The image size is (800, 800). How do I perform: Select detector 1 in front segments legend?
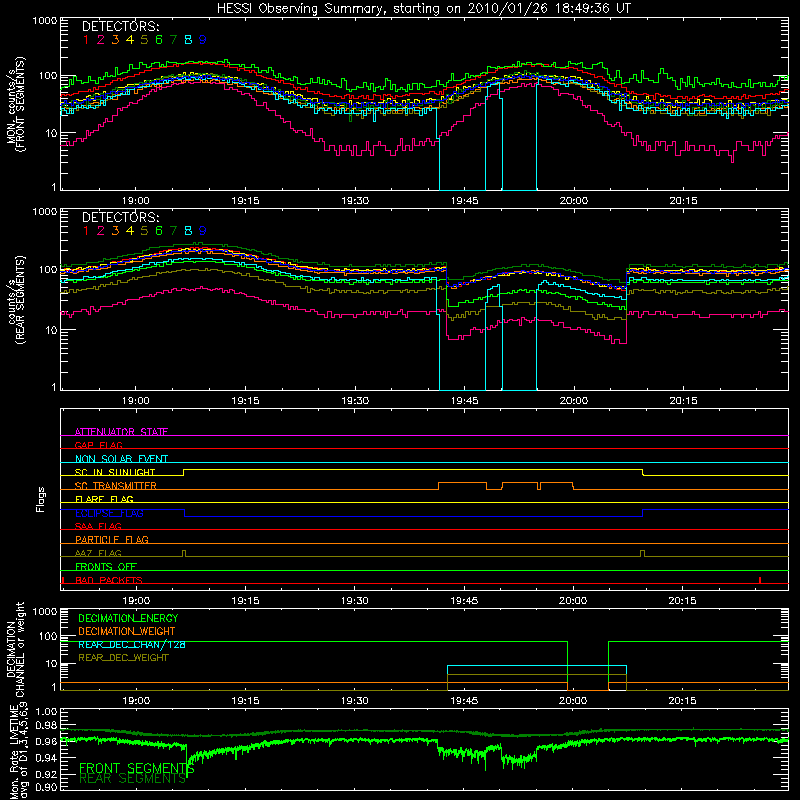point(86,39)
